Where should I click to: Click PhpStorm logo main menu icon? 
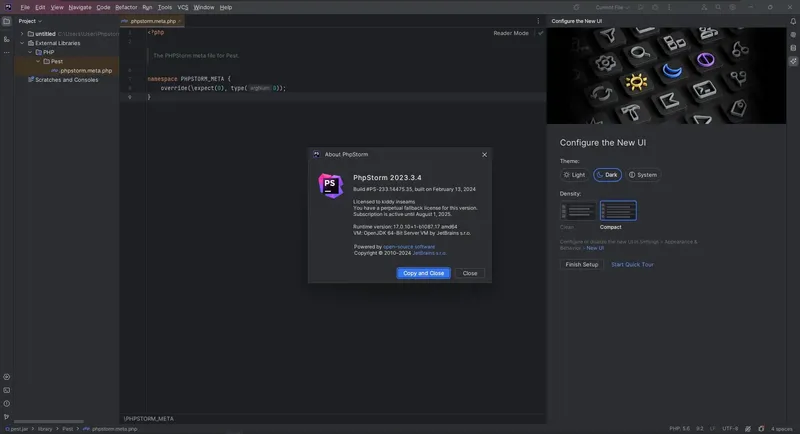pos(8,7)
